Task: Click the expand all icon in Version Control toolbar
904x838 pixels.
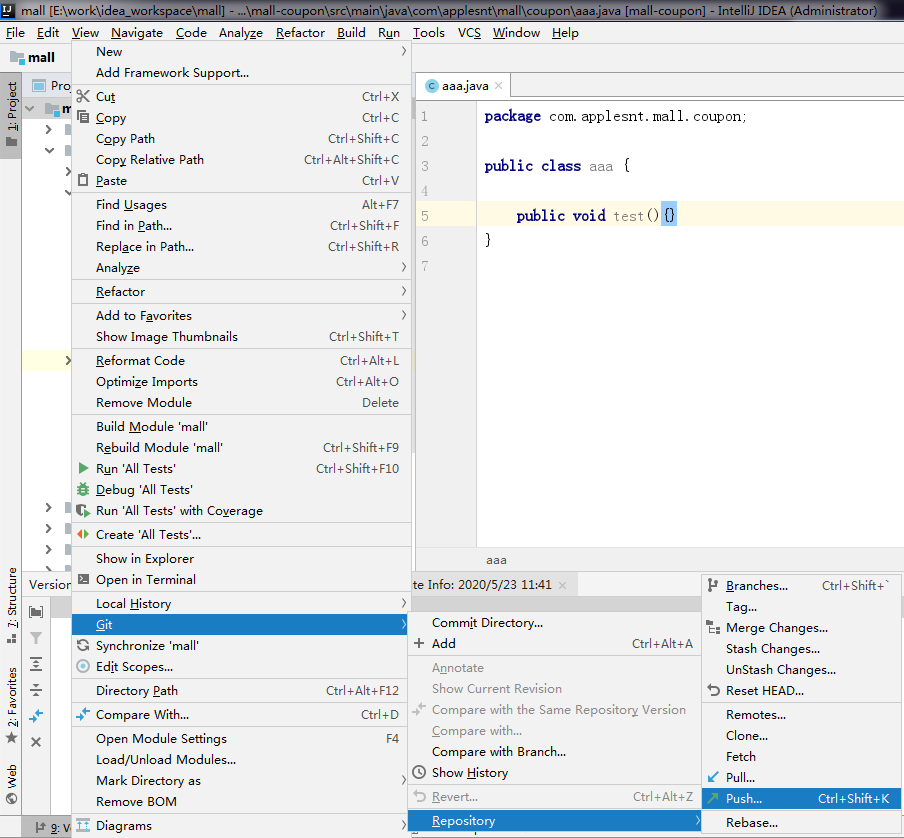Action: 36,664
